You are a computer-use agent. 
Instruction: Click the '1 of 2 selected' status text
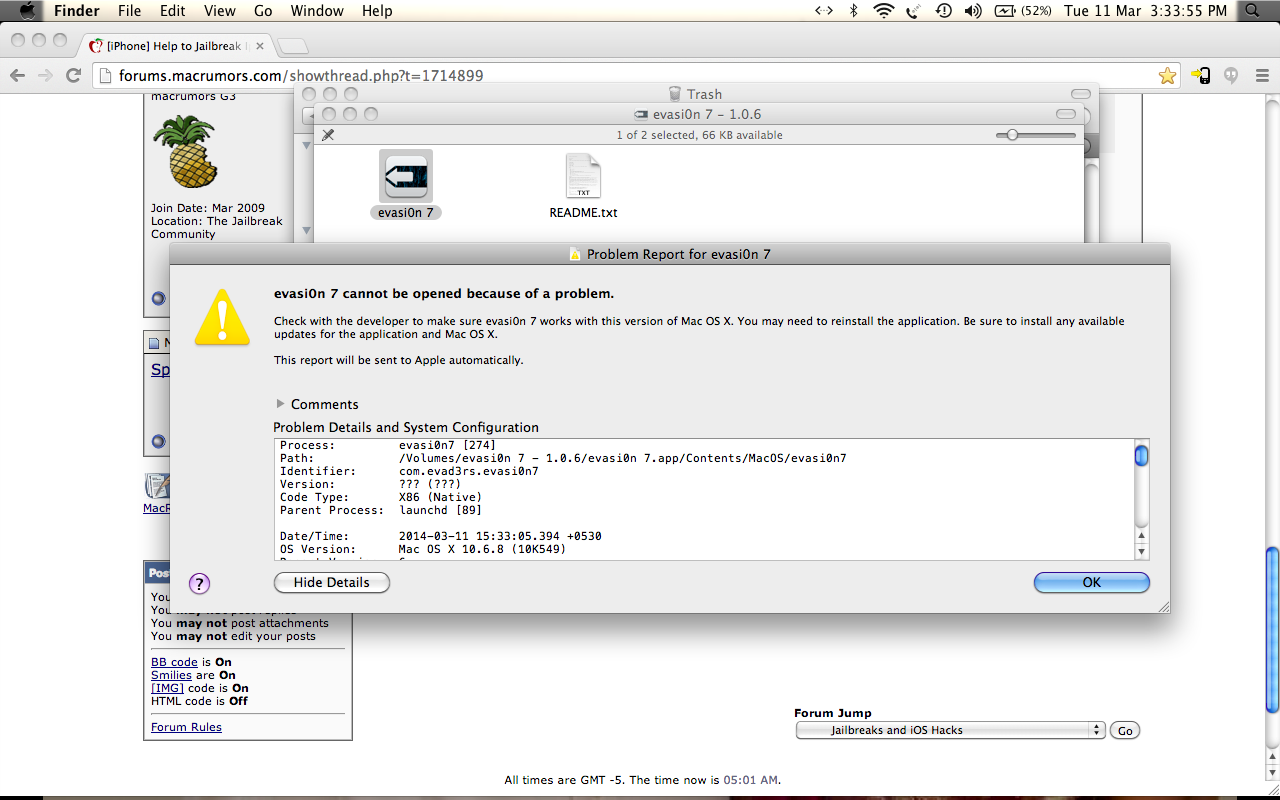(699, 135)
